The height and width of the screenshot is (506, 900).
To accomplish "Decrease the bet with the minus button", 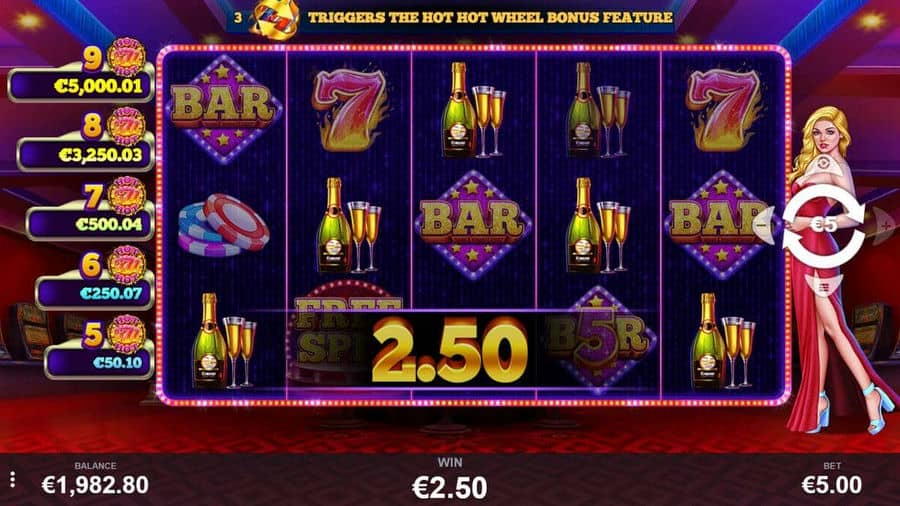I will [x=764, y=225].
